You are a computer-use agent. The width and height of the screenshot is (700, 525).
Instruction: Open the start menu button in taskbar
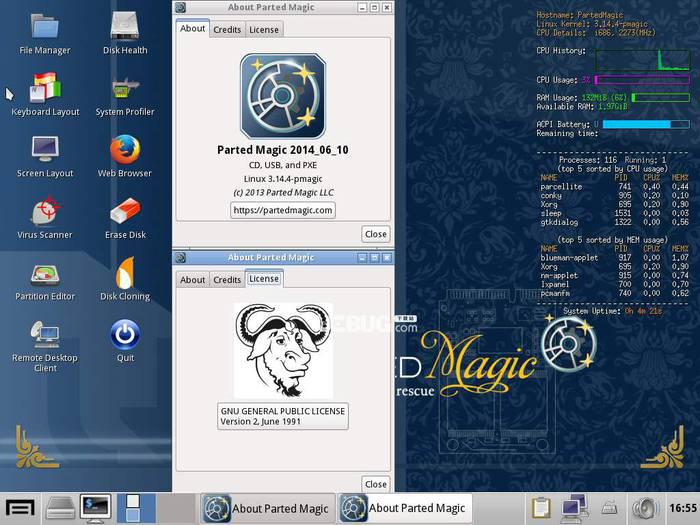[x=21, y=509]
